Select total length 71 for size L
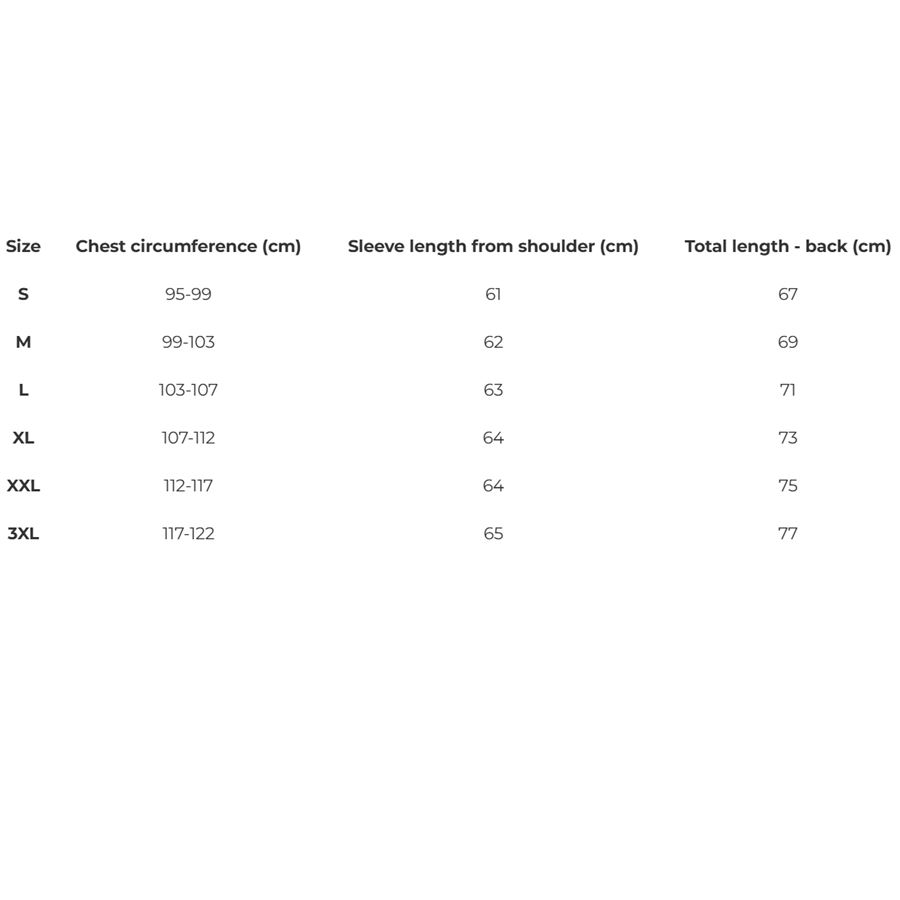Screen dimensions: 900x900 pos(788,390)
